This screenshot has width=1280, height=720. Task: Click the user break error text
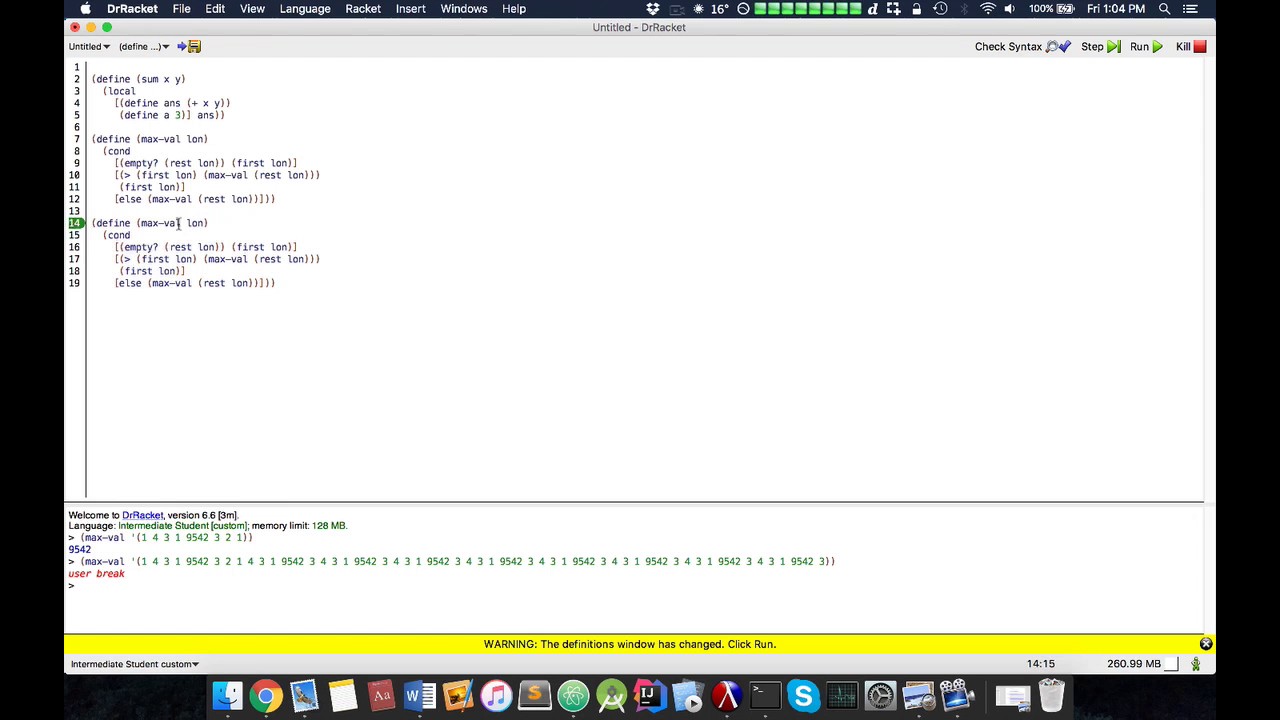point(96,574)
